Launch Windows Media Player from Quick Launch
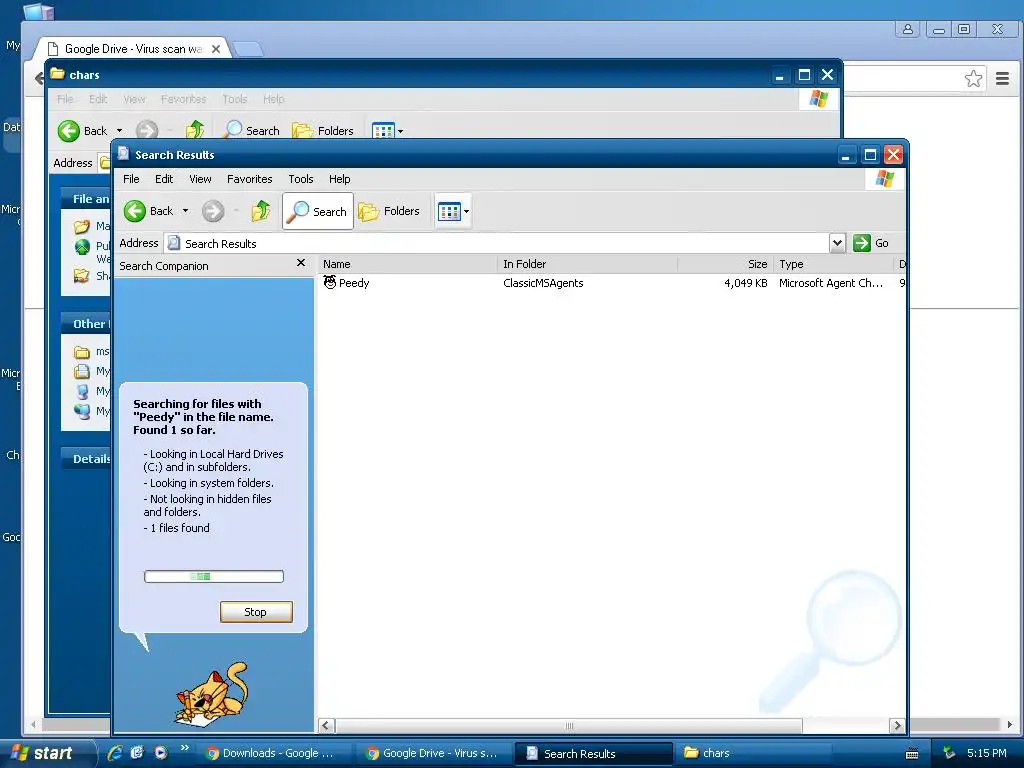 point(161,753)
